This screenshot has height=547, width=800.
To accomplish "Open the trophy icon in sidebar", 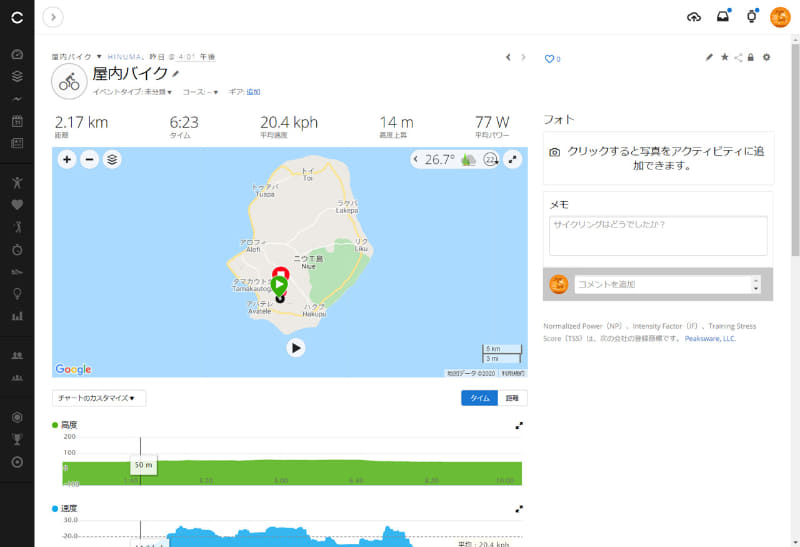I will (17, 439).
